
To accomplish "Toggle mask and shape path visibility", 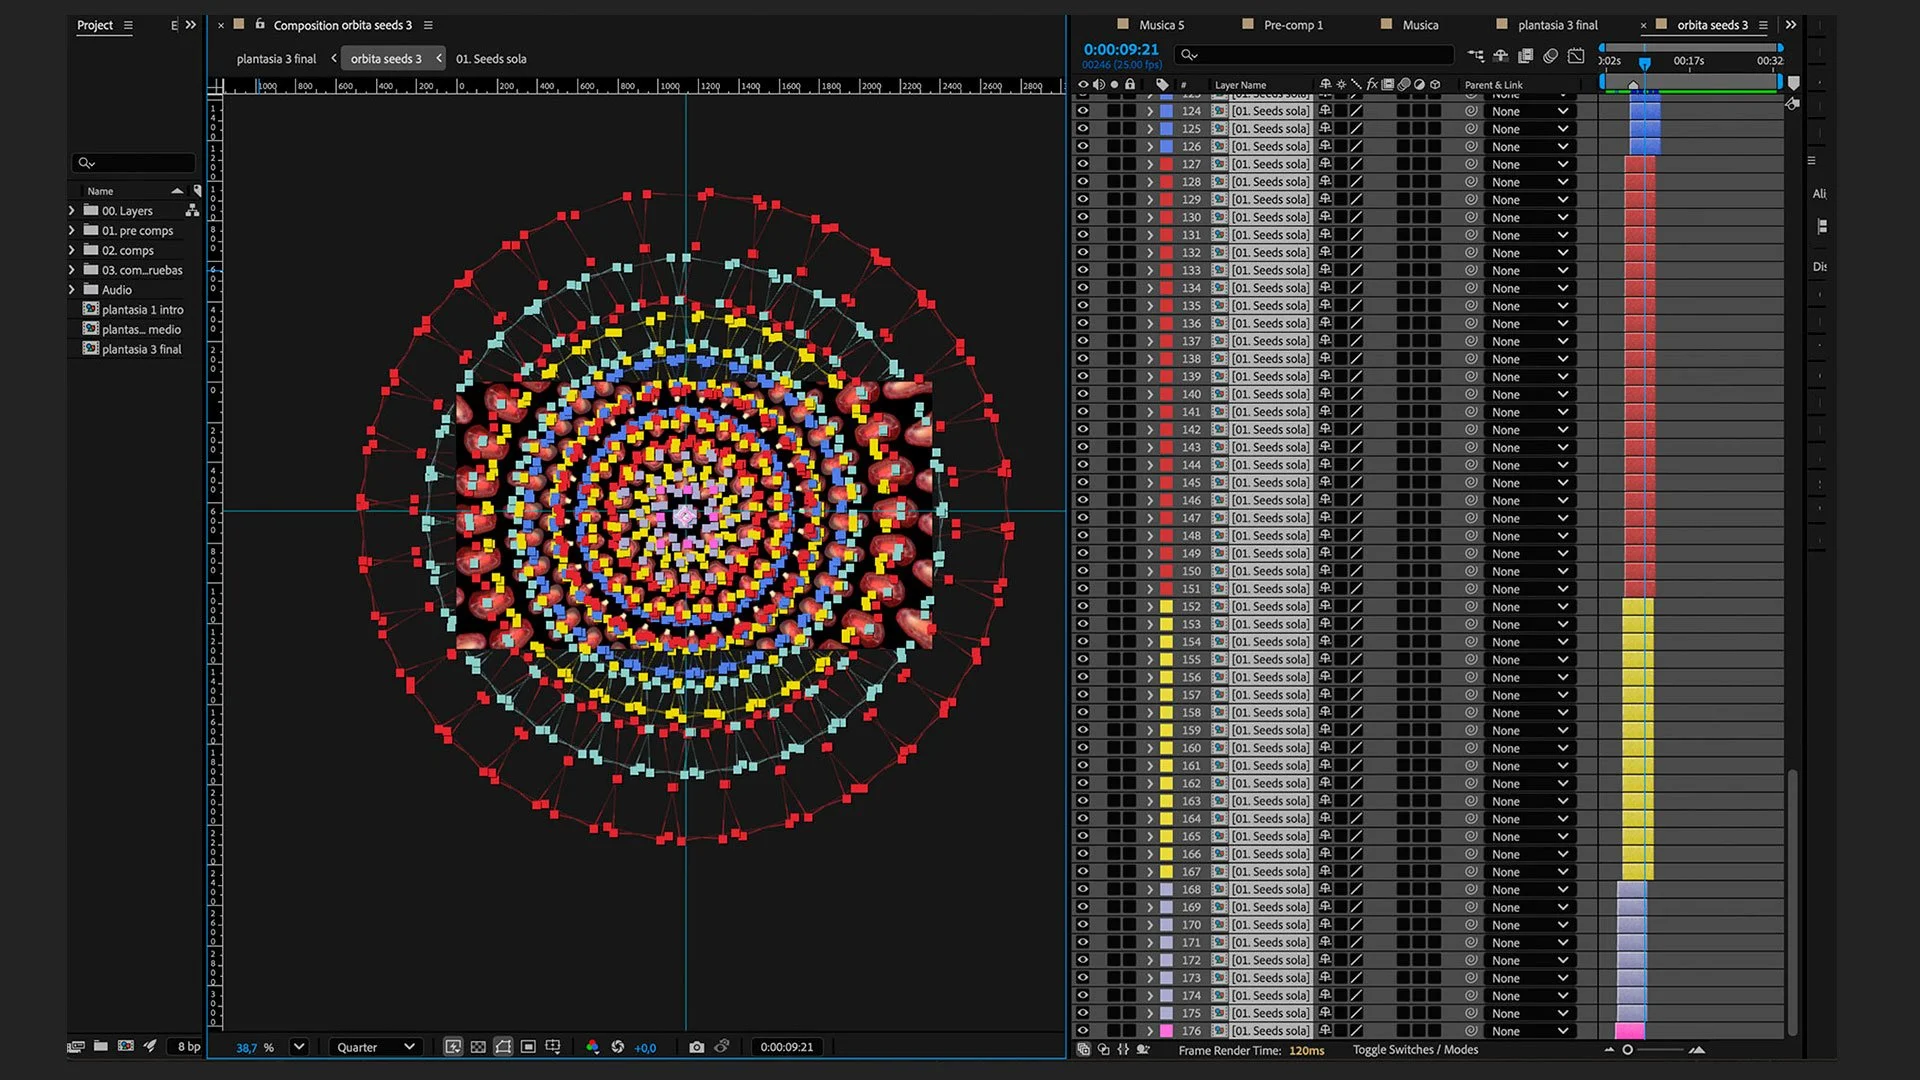I will pyautogui.click(x=503, y=1047).
